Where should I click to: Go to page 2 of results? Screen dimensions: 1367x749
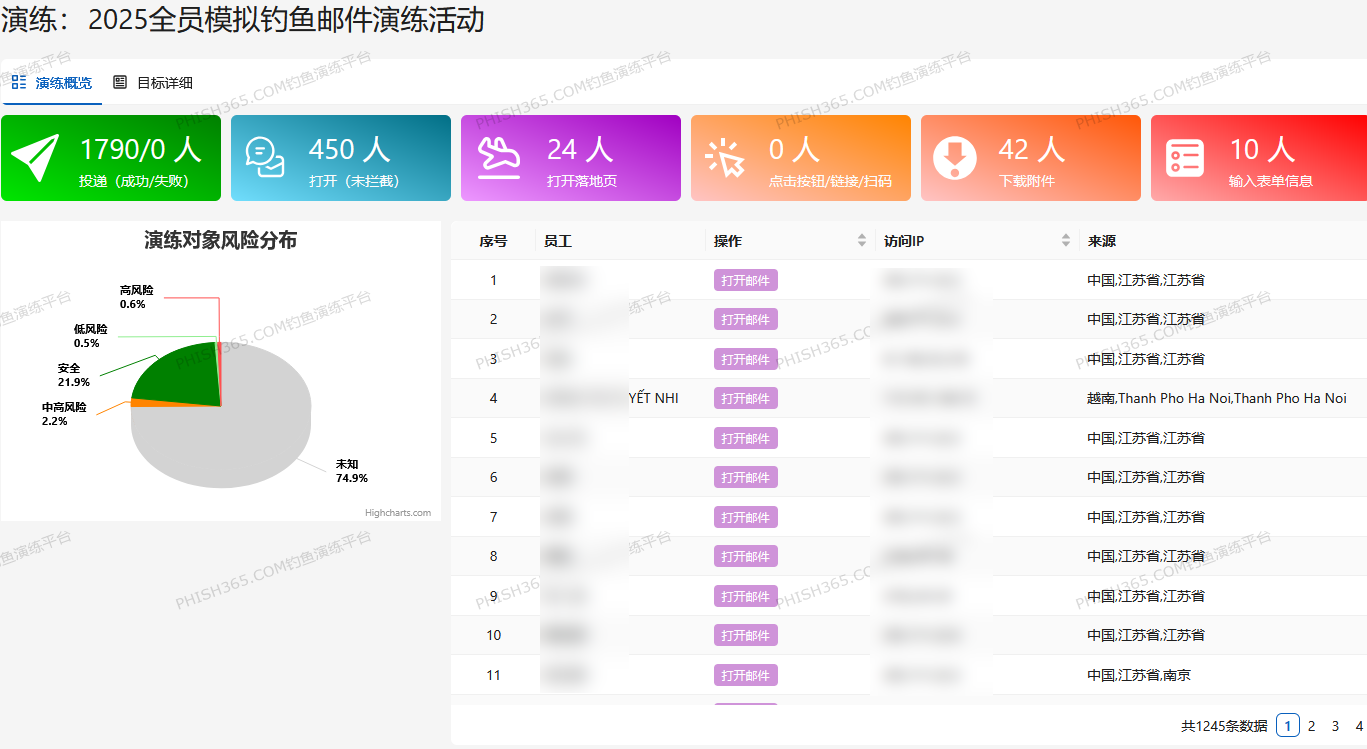1311,726
